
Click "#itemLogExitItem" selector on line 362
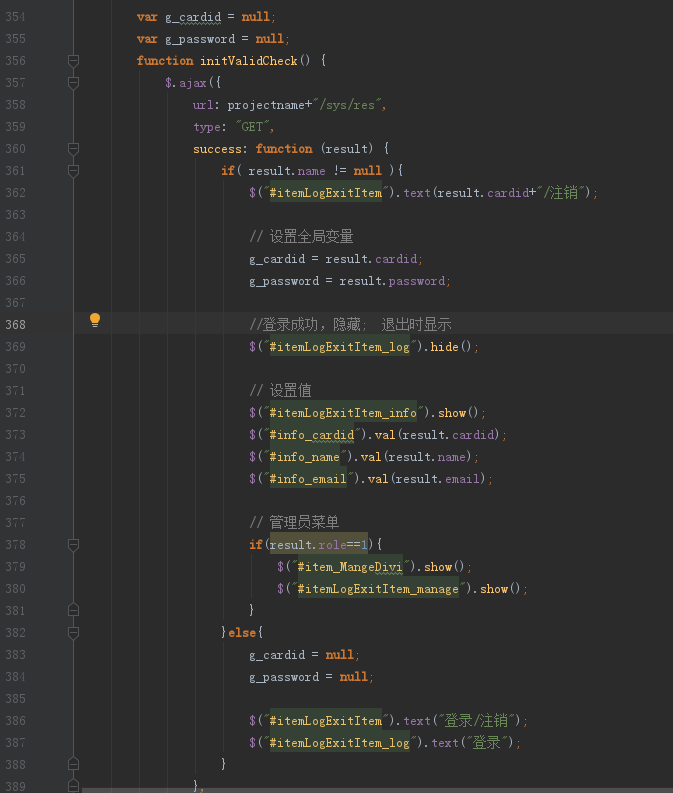coord(326,193)
